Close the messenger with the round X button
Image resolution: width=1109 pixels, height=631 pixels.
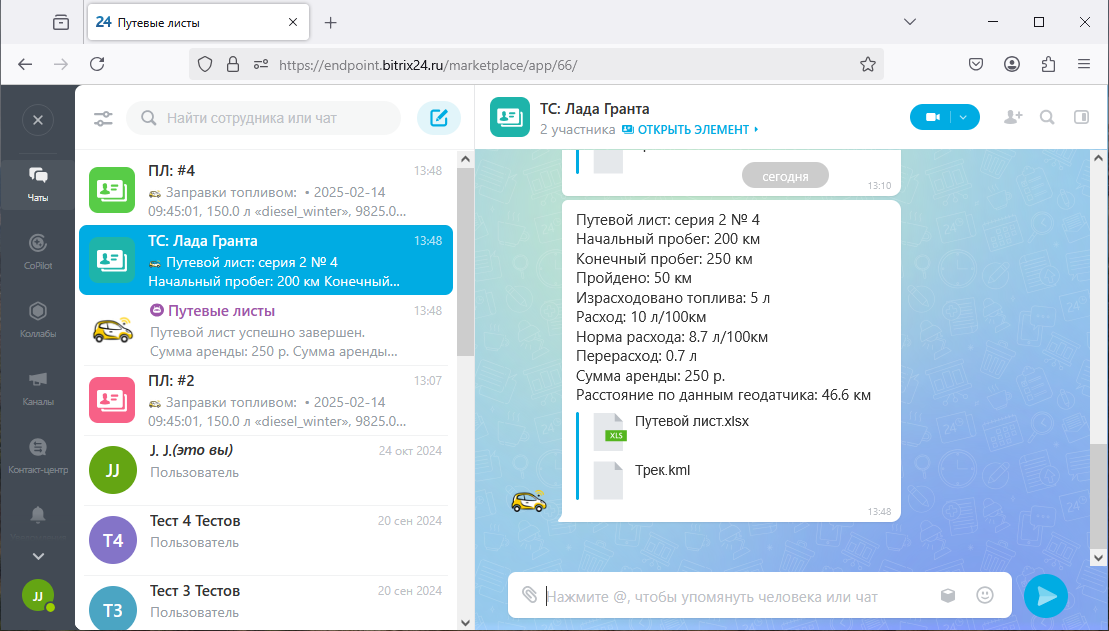(38, 120)
